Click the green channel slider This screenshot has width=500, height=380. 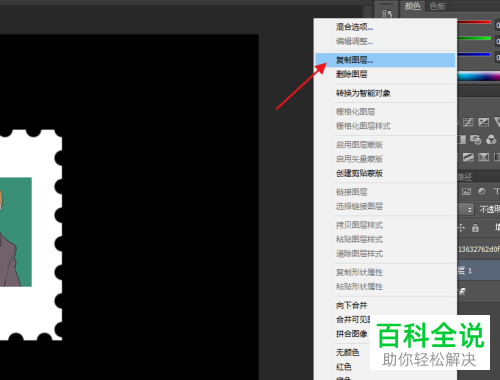click(474, 38)
